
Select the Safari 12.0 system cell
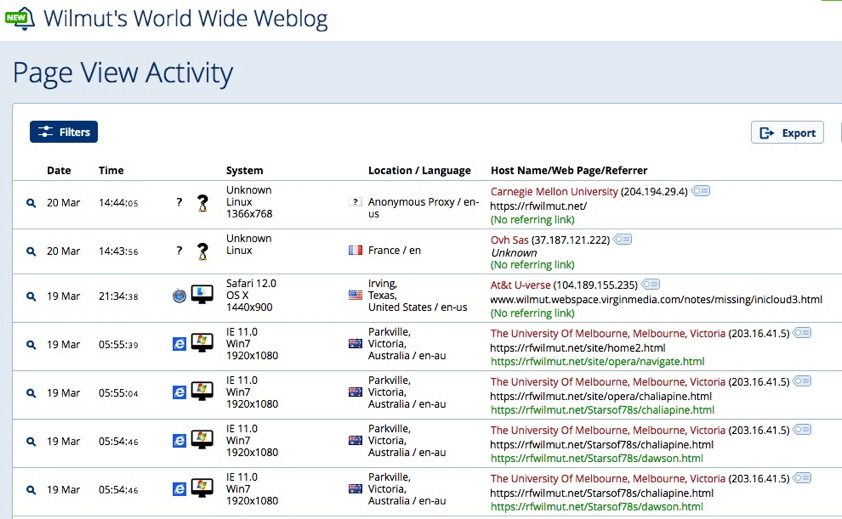pos(251,295)
